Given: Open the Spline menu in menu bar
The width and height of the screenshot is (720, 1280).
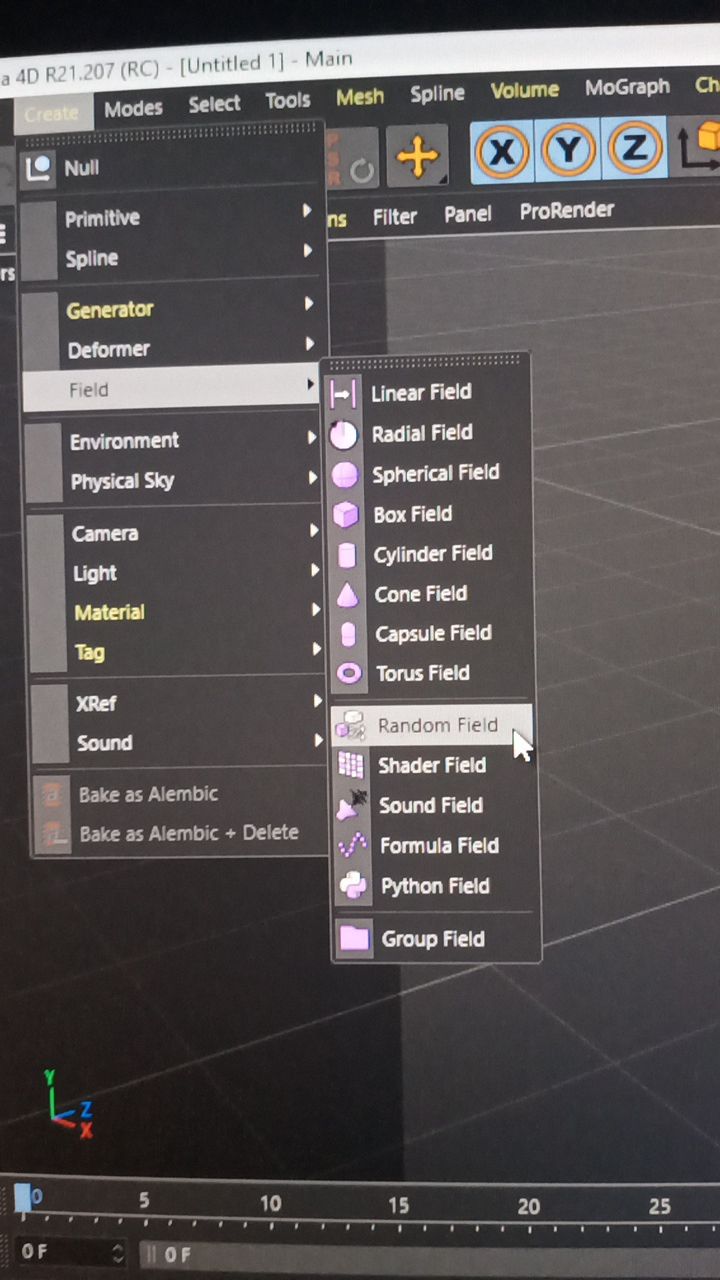Looking at the screenshot, I should pos(437,93).
